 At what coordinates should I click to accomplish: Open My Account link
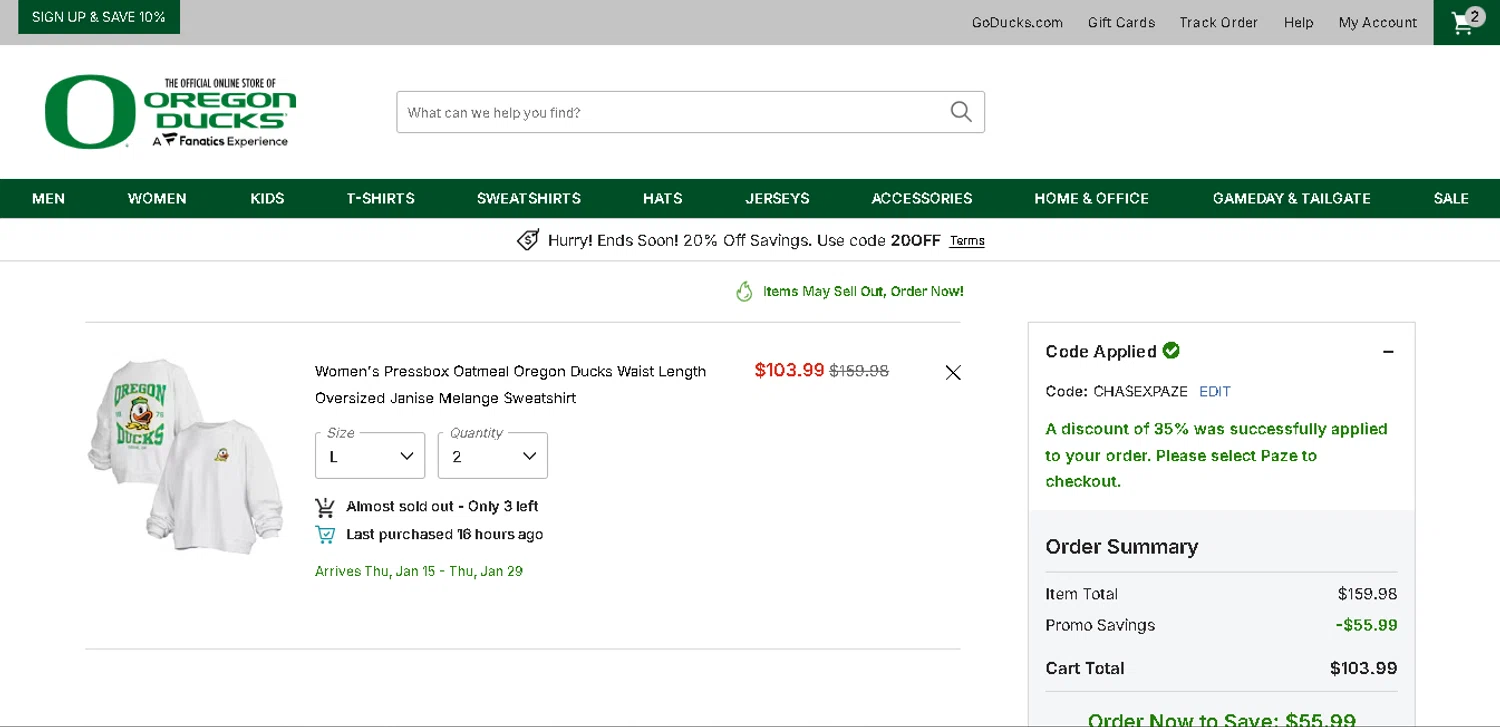(1378, 22)
